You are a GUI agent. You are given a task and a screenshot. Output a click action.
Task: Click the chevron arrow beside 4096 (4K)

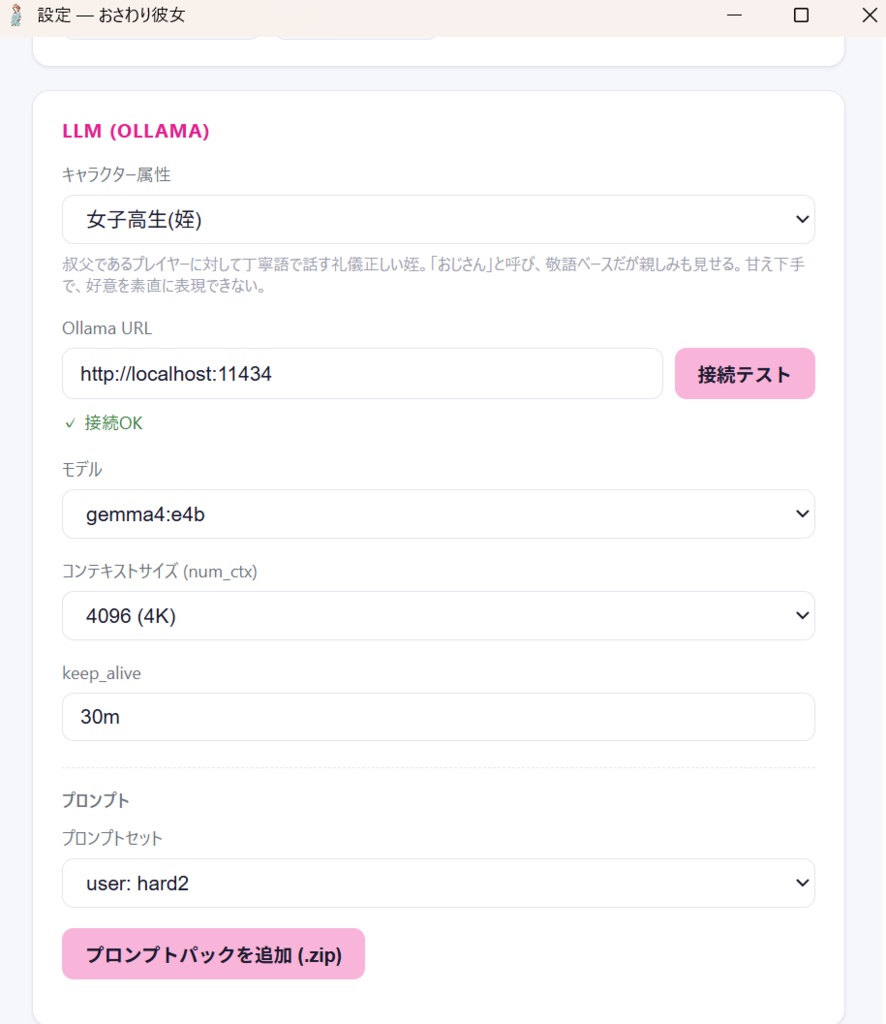pos(801,616)
